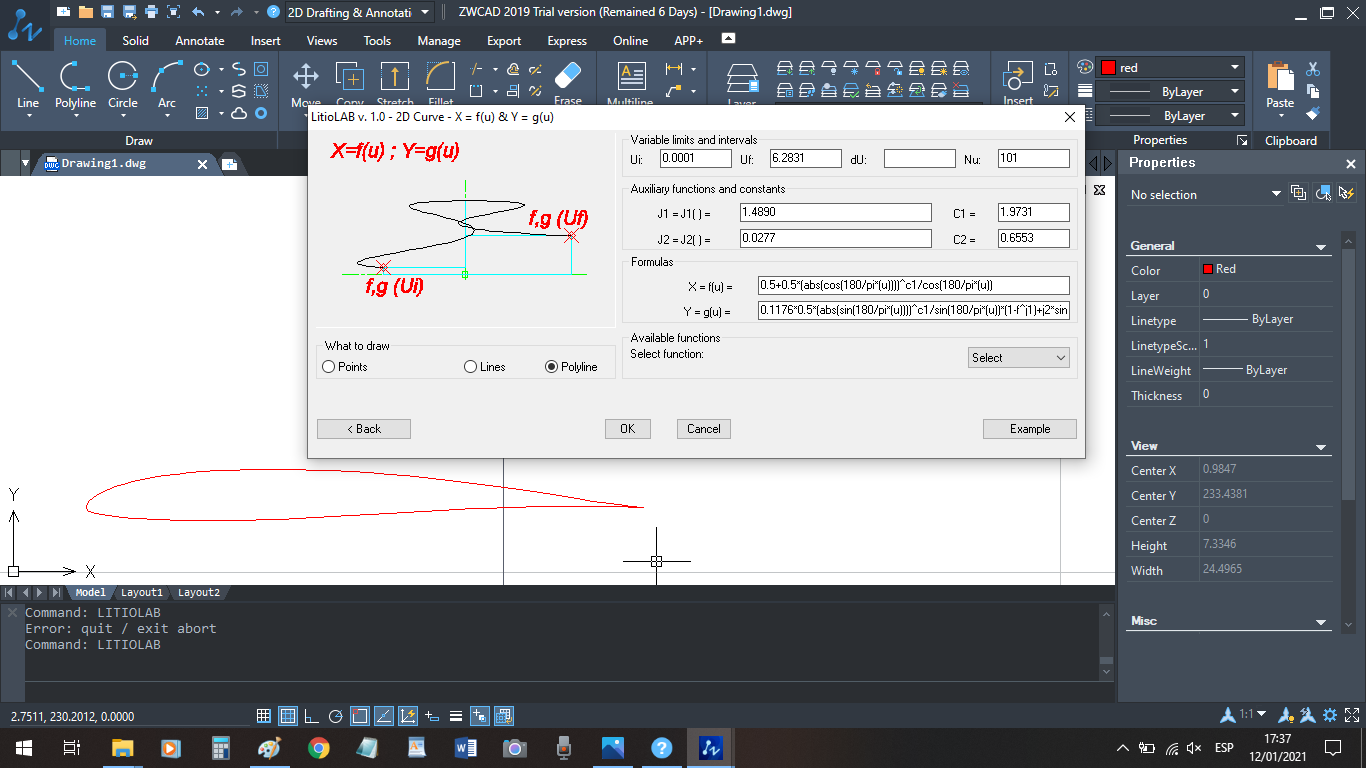1366x768 pixels.
Task: Toggle ortho mode in status bar
Action: pos(312,716)
